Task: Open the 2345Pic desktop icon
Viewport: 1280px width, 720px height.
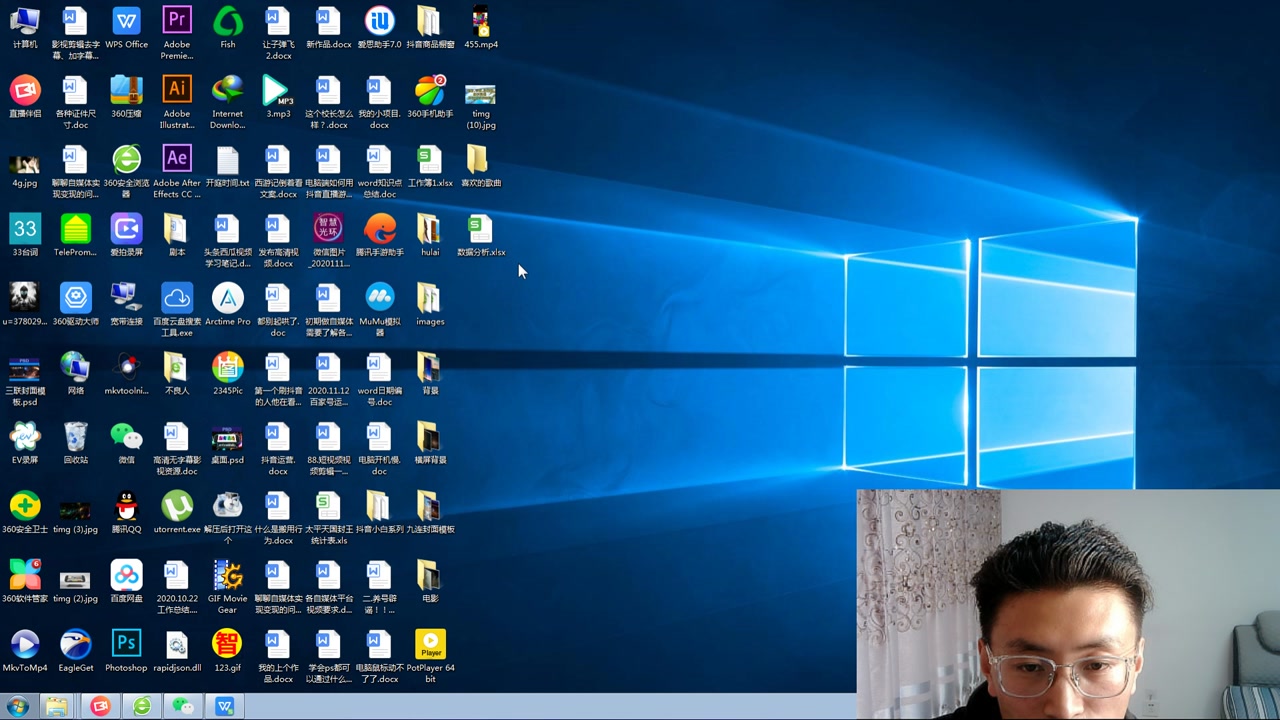Action: pos(228,373)
